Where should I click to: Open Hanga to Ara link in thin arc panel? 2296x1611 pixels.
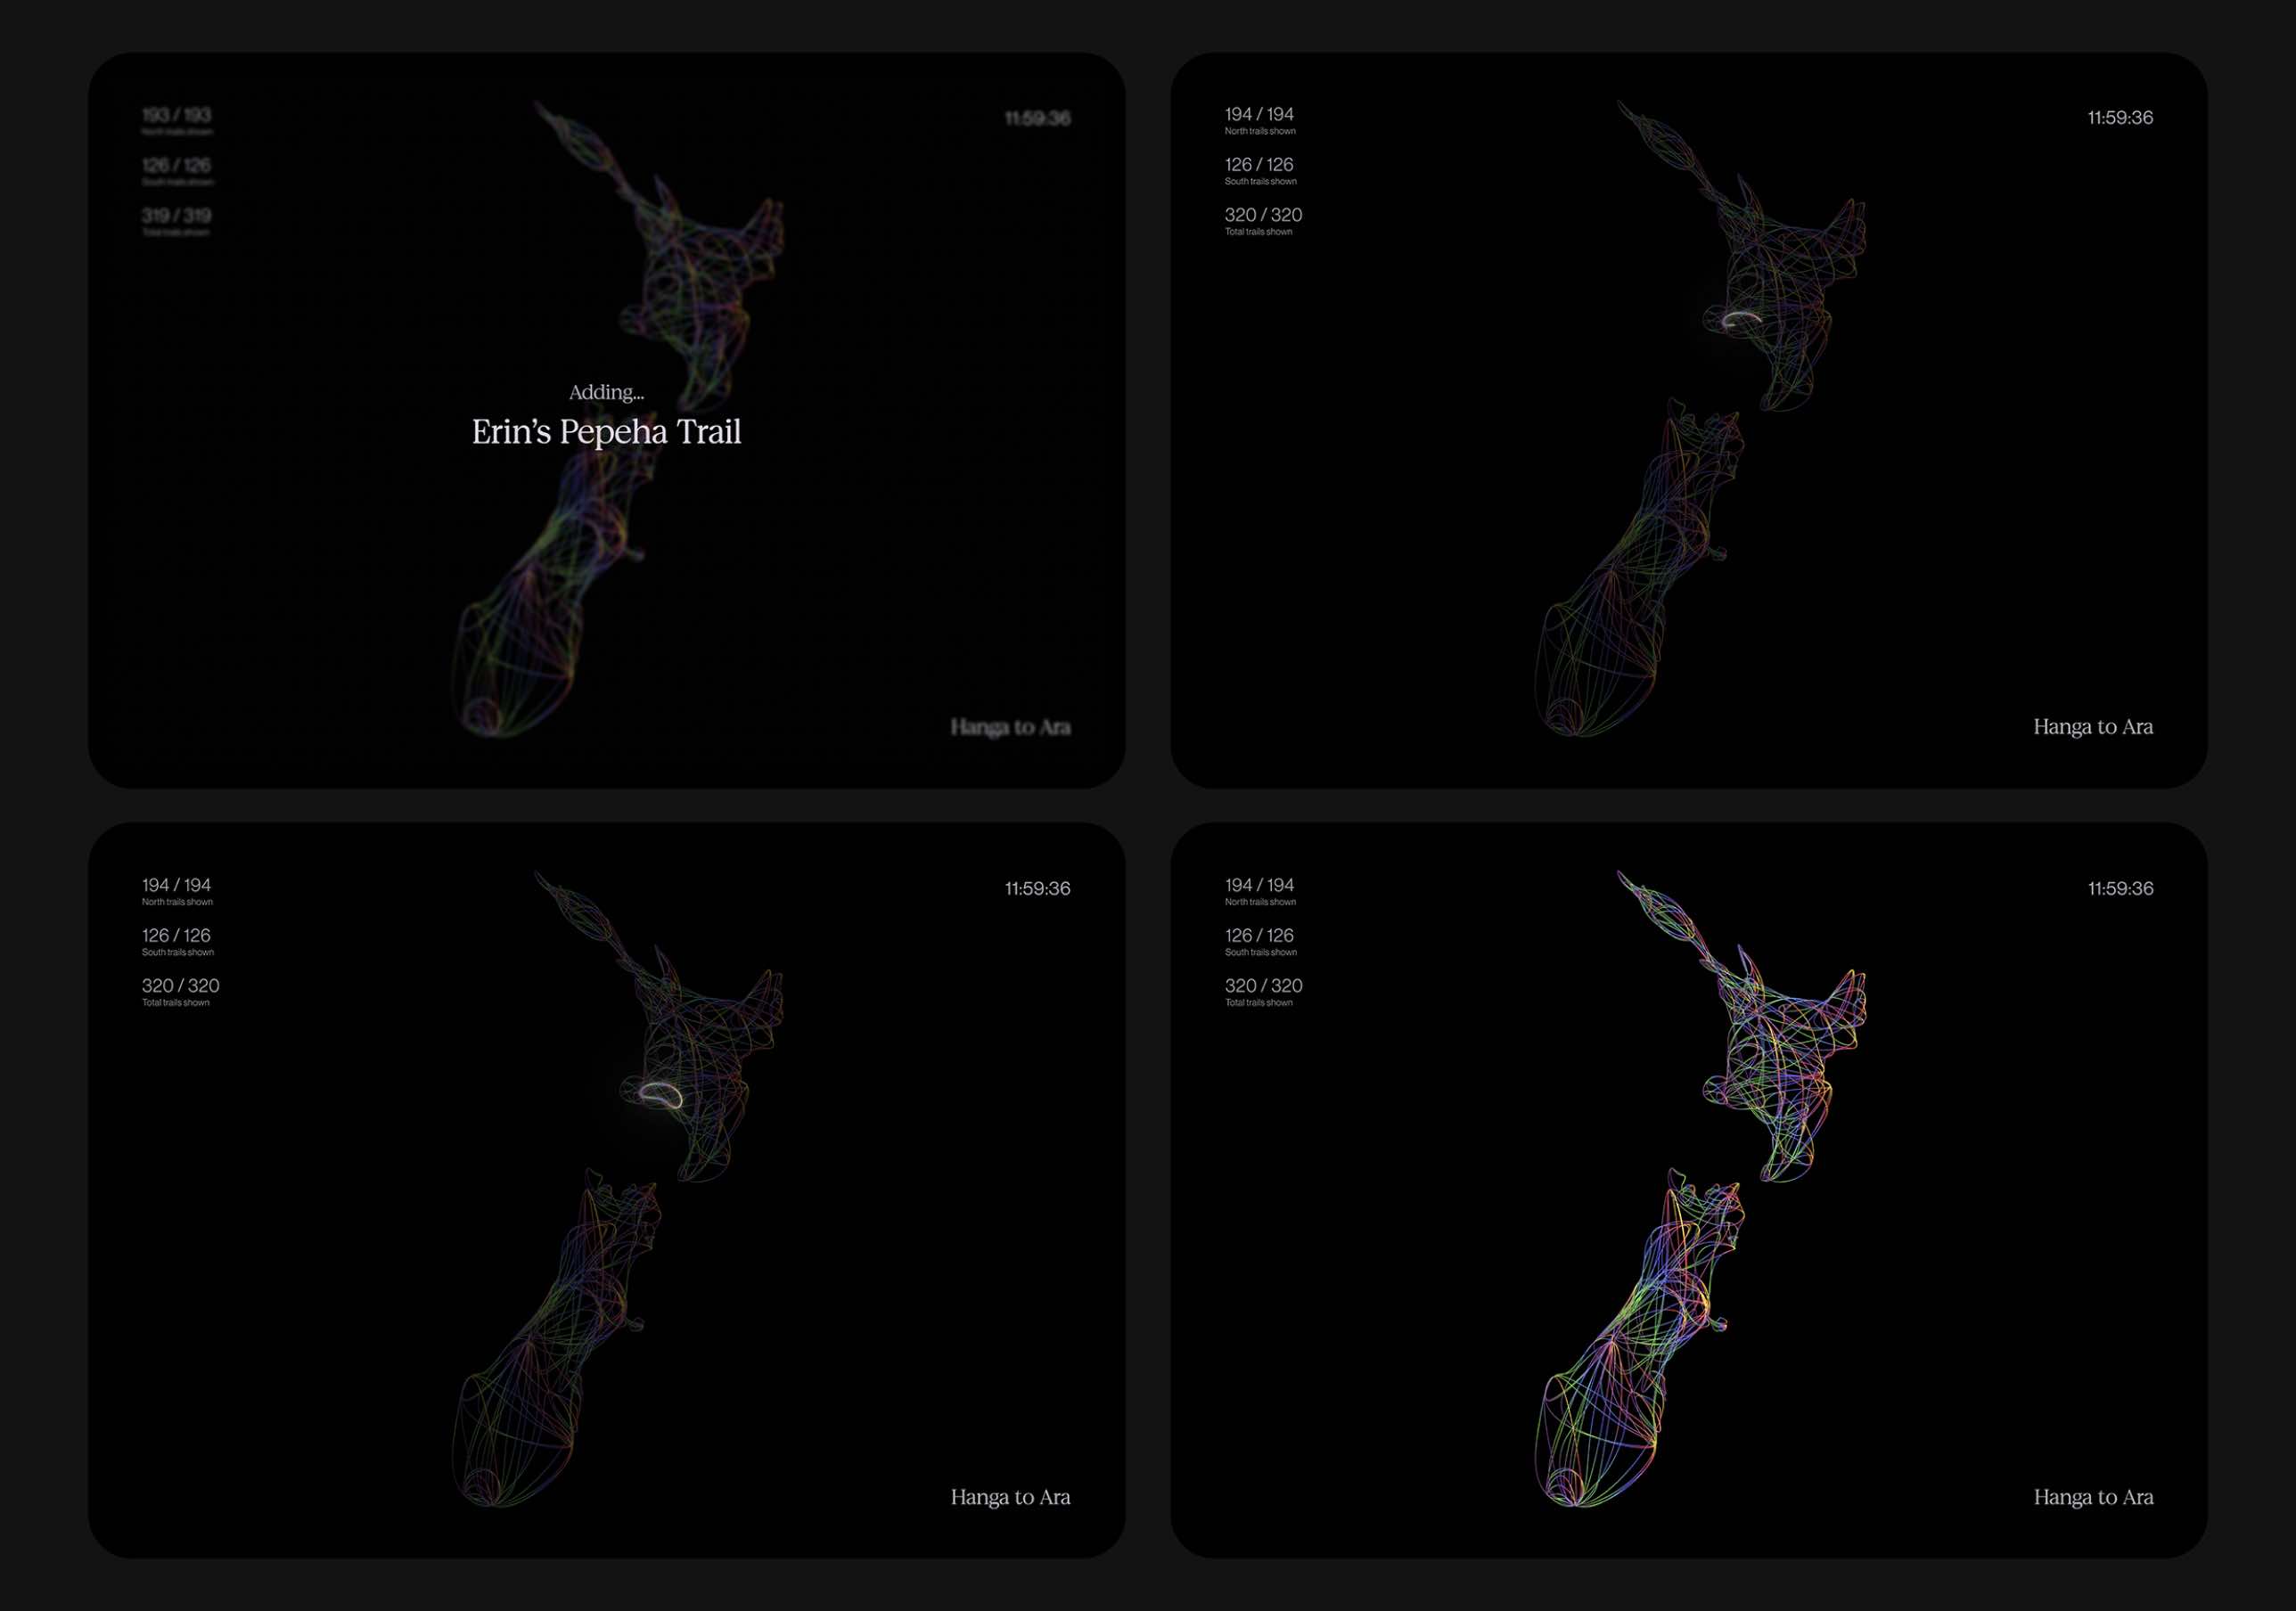coord(2093,727)
